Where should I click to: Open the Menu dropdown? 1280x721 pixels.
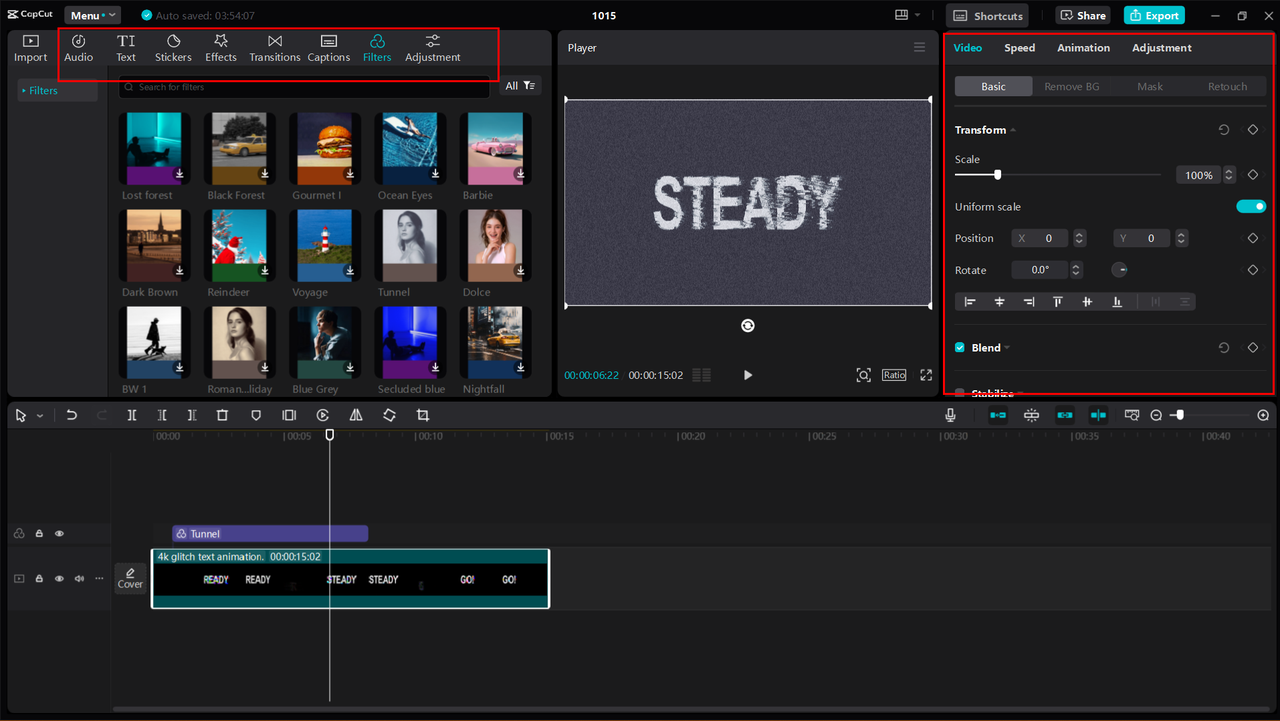[92, 16]
